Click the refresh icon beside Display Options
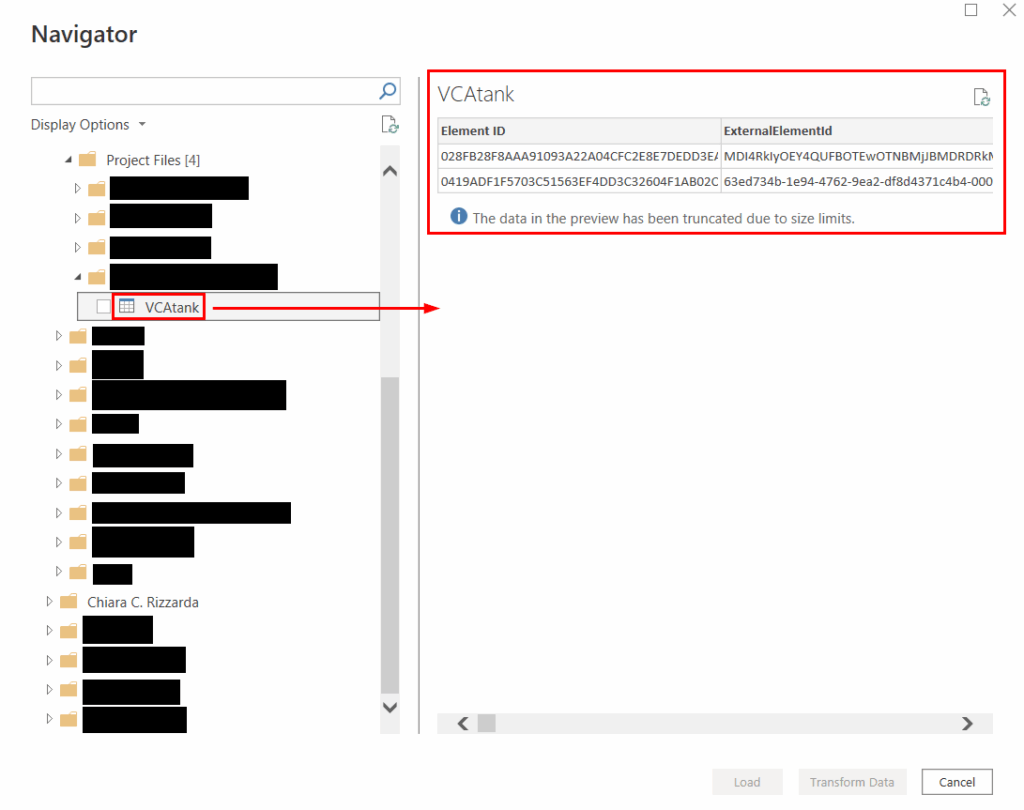The width and height of the screenshot is (1024, 810). pos(389,125)
